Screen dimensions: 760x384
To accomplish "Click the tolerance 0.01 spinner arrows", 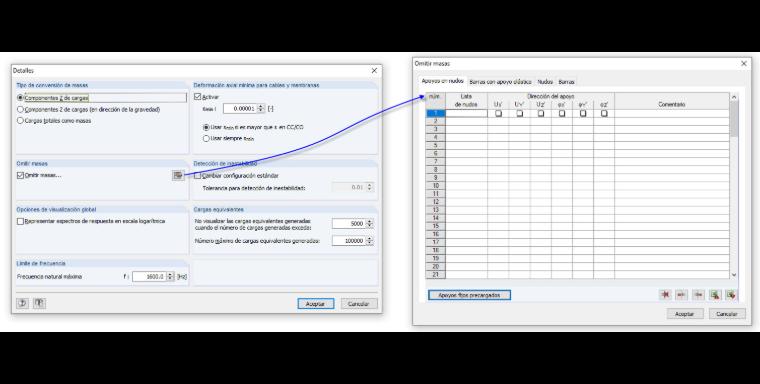I will [369, 187].
